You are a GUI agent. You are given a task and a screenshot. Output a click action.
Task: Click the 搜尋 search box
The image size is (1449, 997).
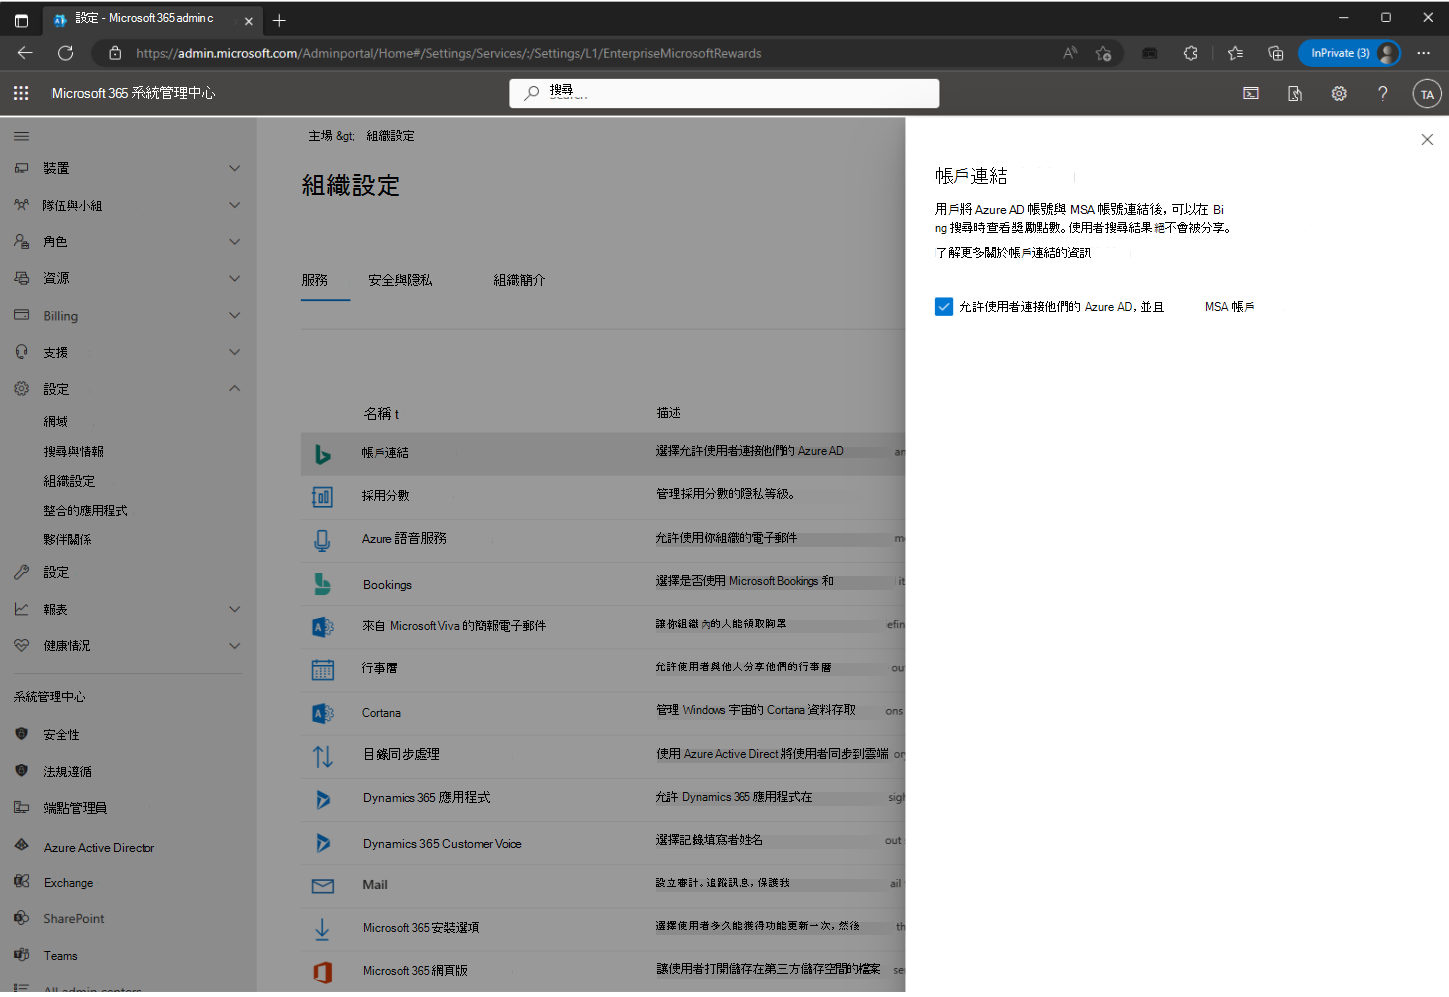coord(724,93)
